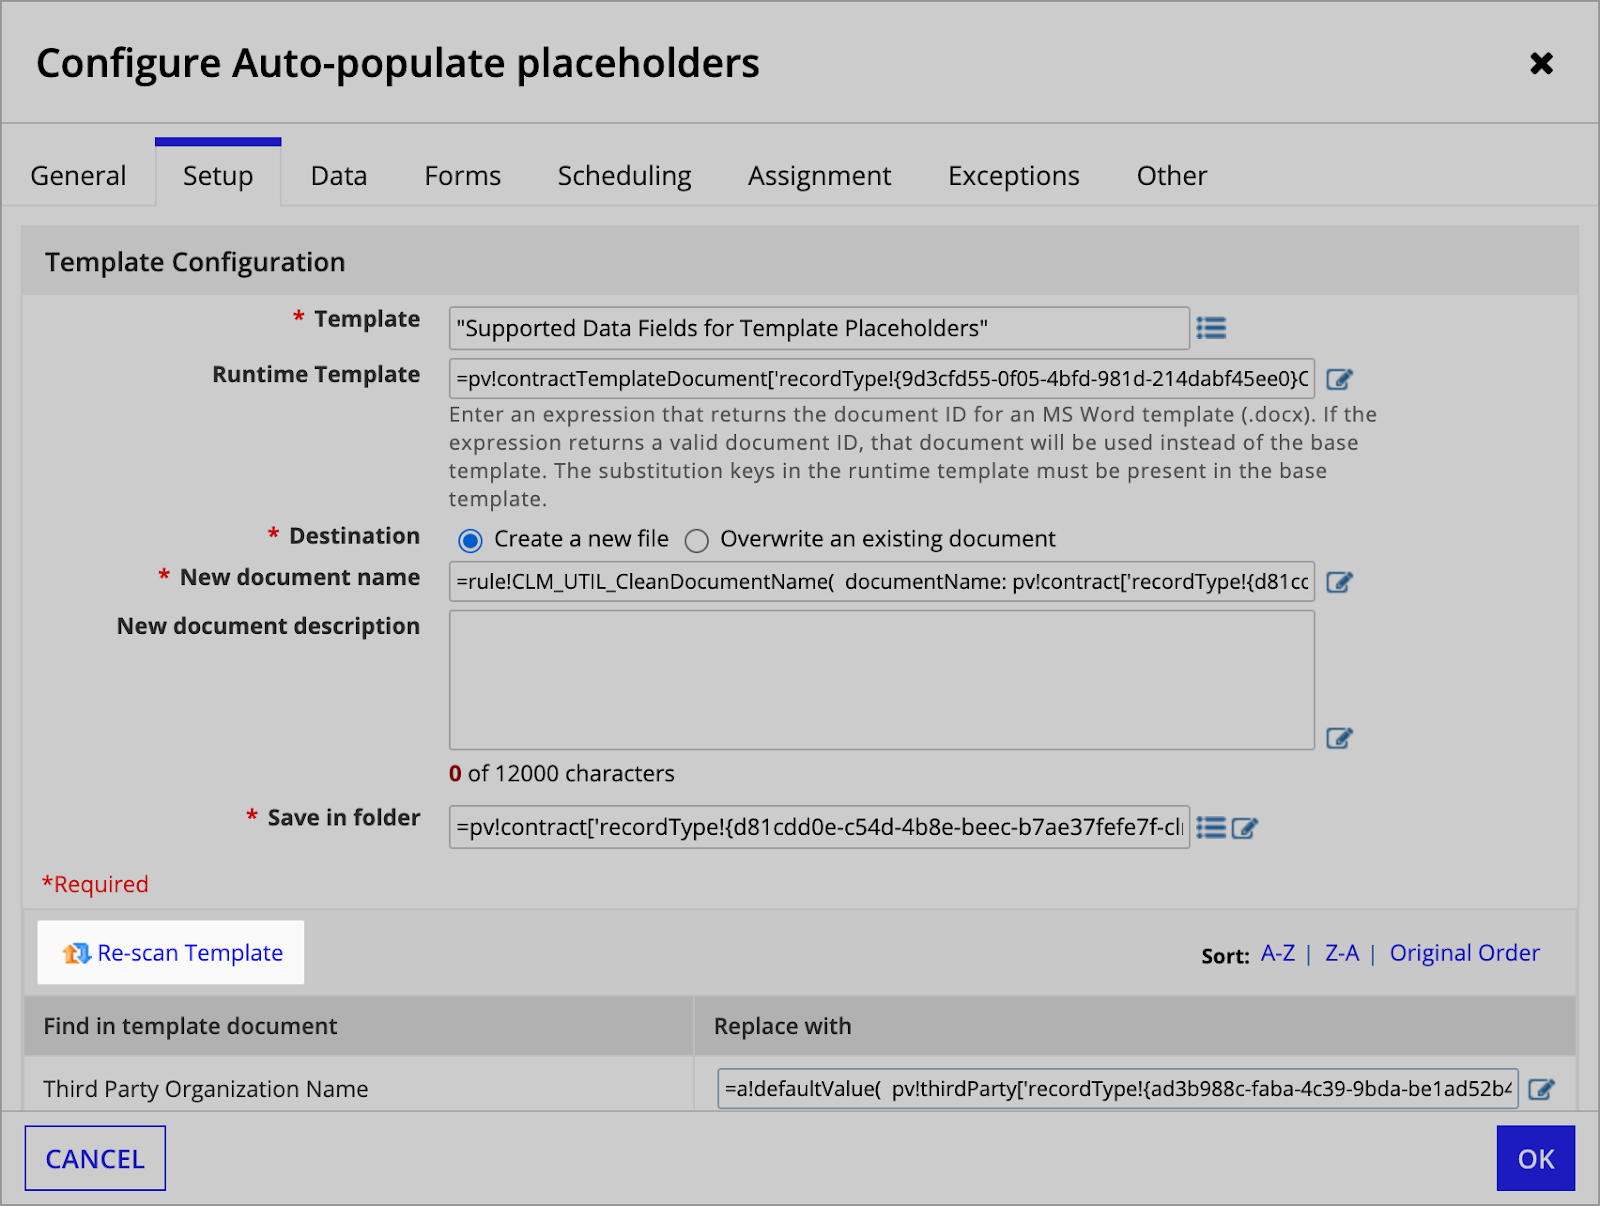The height and width of the screenshot is (1206, 1600).
Task: Click the Find in template document header
Action: tap(190, 1026)
